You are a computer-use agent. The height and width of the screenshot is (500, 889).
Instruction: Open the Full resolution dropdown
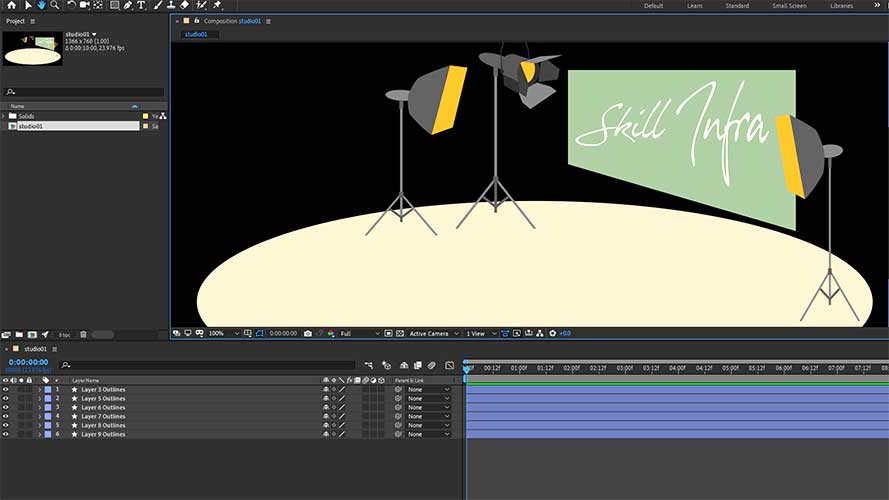point(360,333)
